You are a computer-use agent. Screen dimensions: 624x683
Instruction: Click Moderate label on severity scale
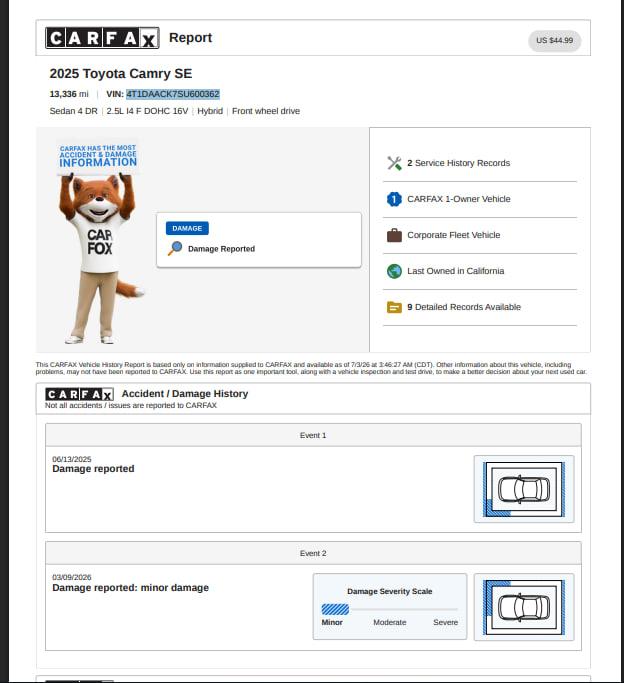[390, 622]
